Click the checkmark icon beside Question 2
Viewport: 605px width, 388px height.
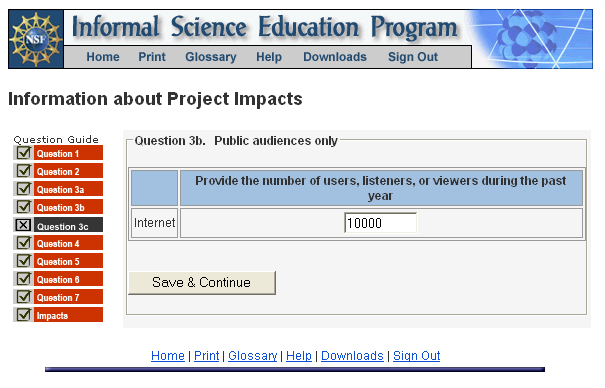[24, 170]
